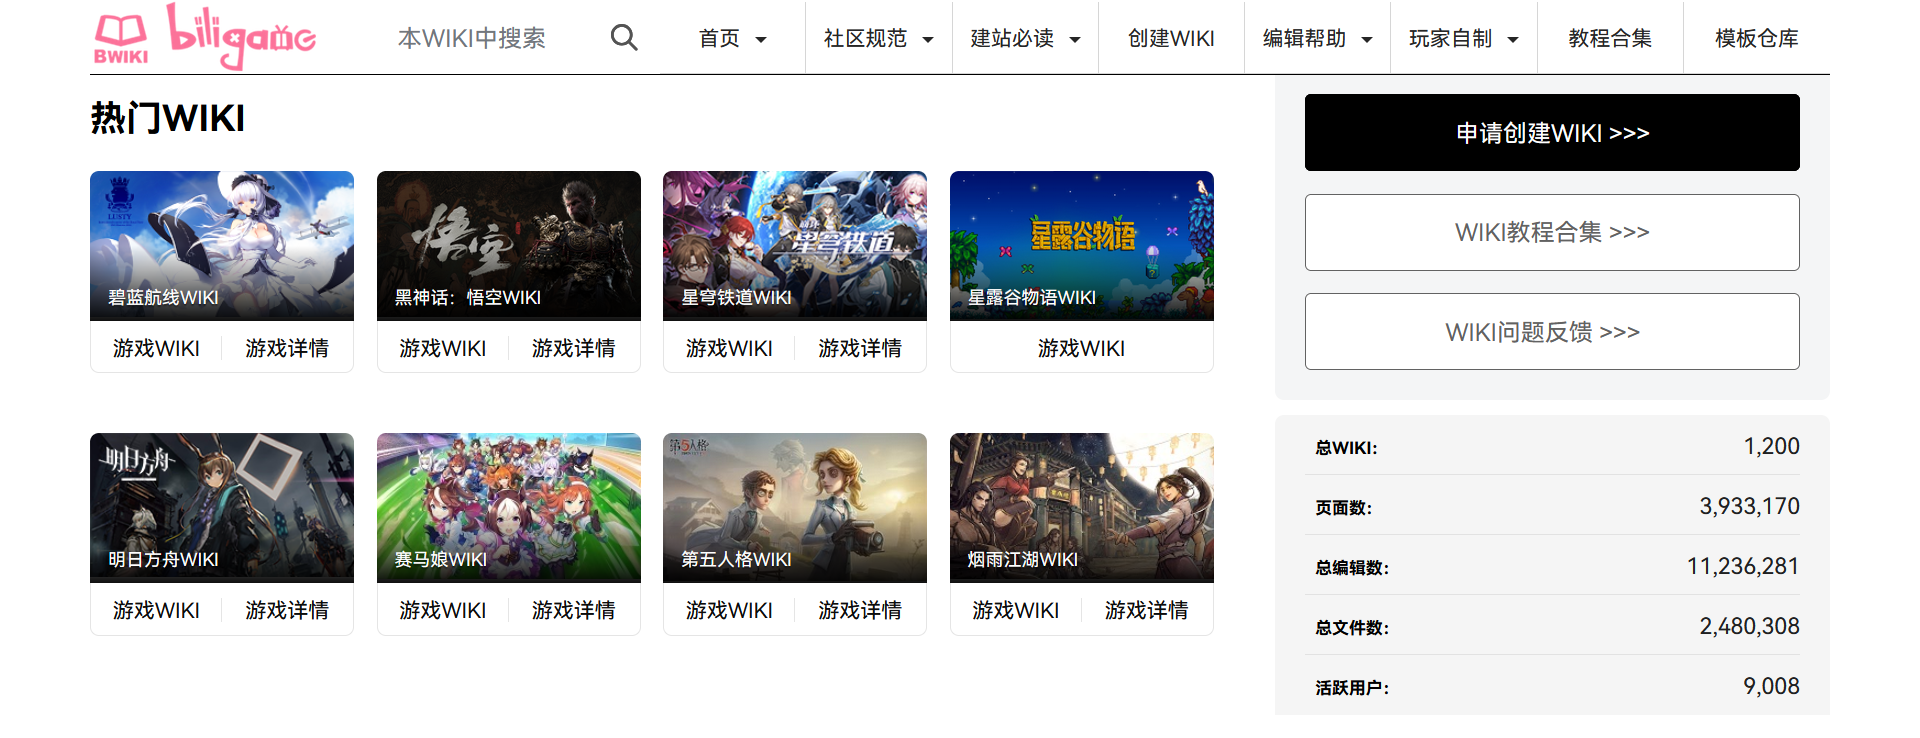Image resolution: width=1920 pixels, height=738 pixels.
Task: Click the search magnifier icon
Action: point(624,38)
